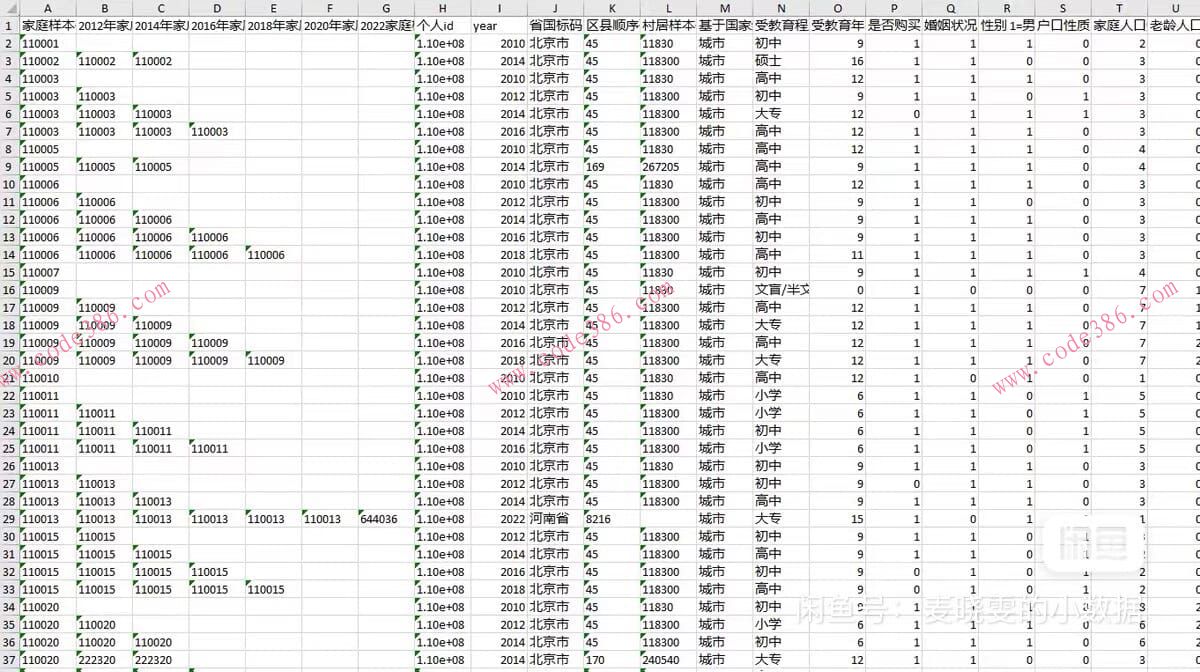Click the '家庭人口' header cell
The height and width of the screenshot is (672, 1200).
pos(1119,25)
